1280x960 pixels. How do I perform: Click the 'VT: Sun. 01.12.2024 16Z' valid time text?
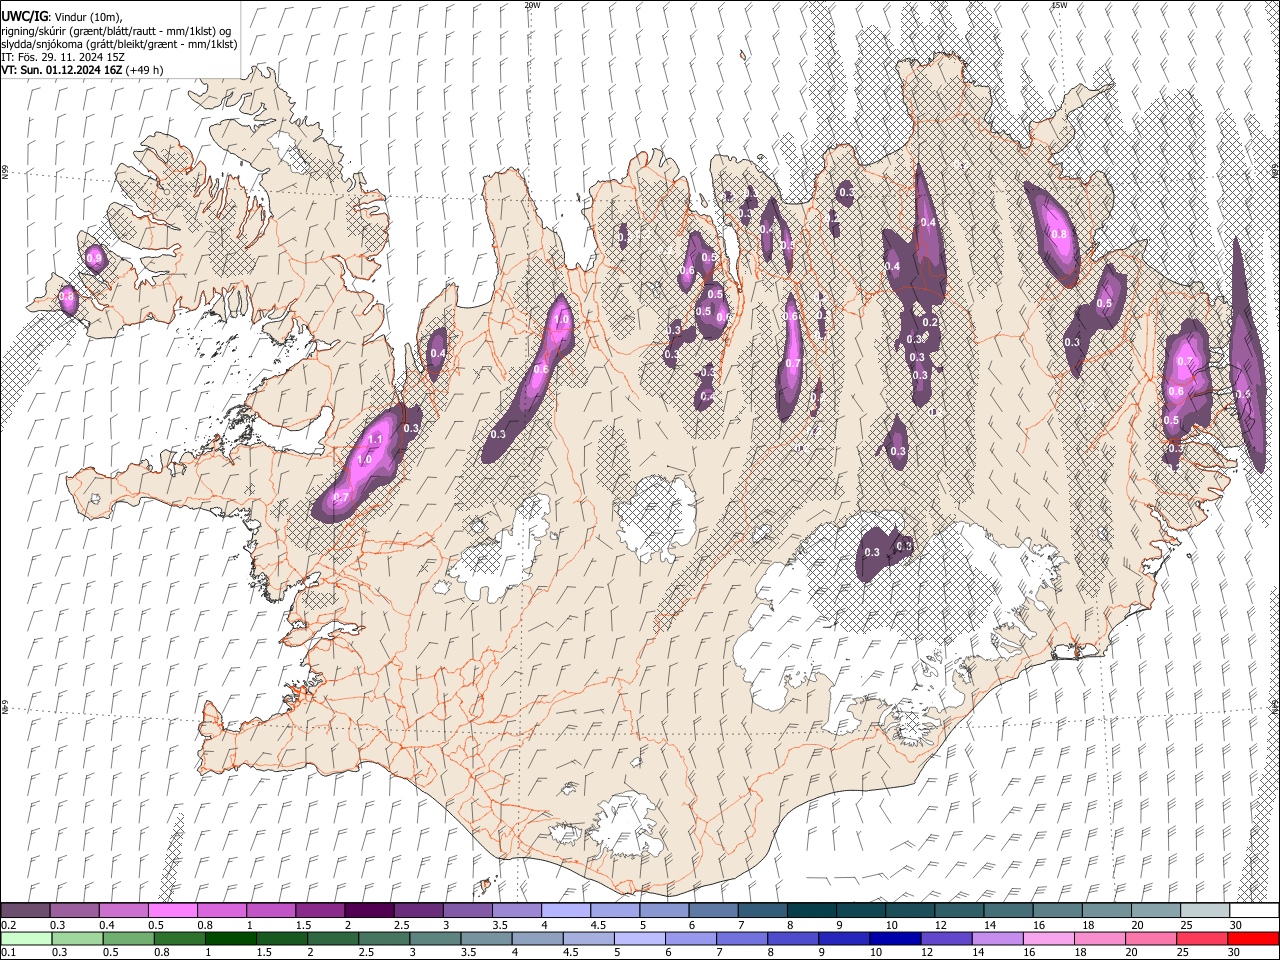pyautogui.click(x=62, y=70)
